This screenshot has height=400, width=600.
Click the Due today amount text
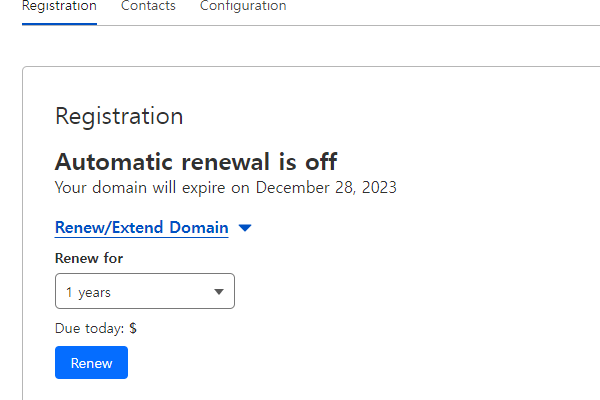pyautogui.click(x=96, y=328)
